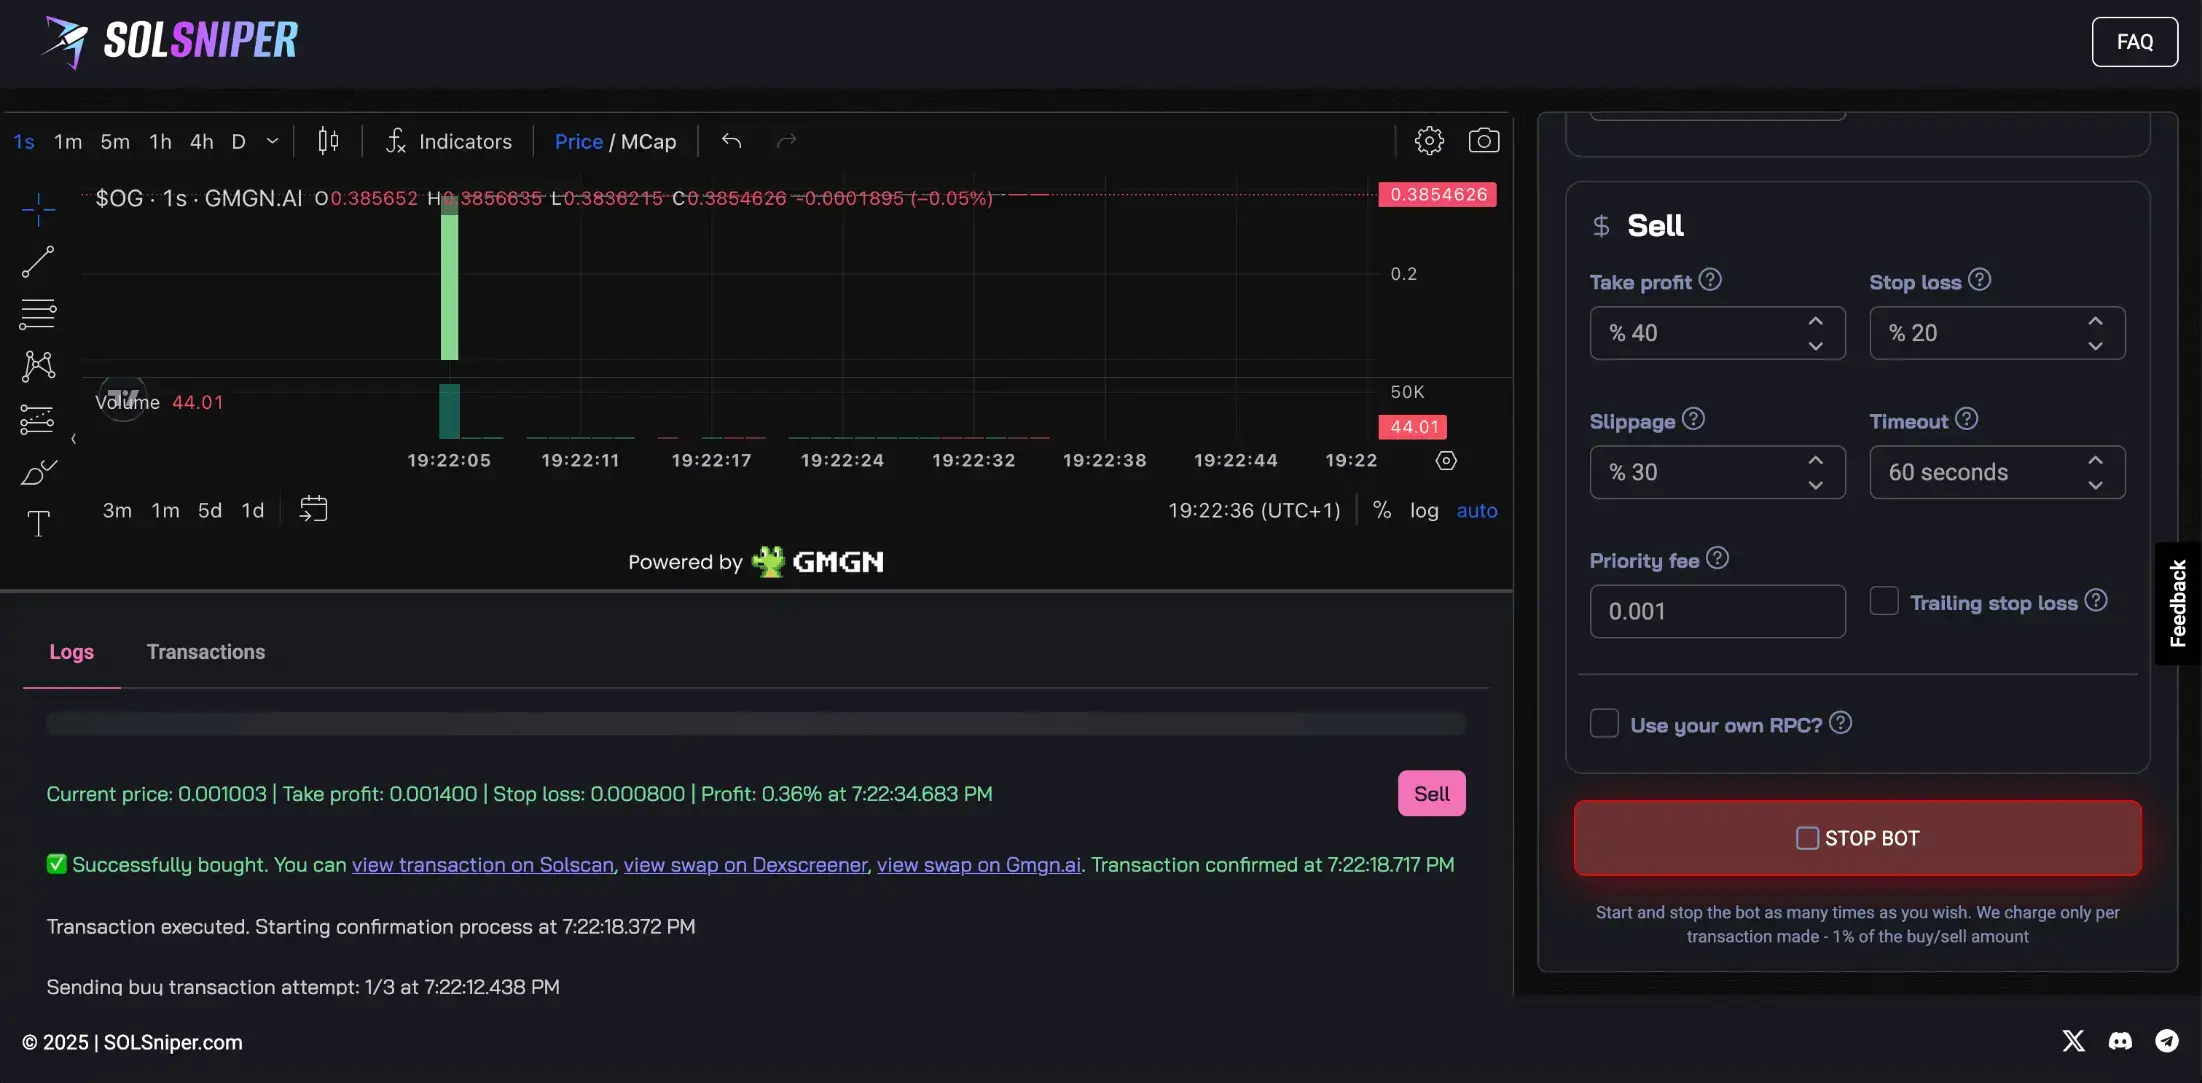
Task: Select the trend line drawing tool
Action: 38,262
